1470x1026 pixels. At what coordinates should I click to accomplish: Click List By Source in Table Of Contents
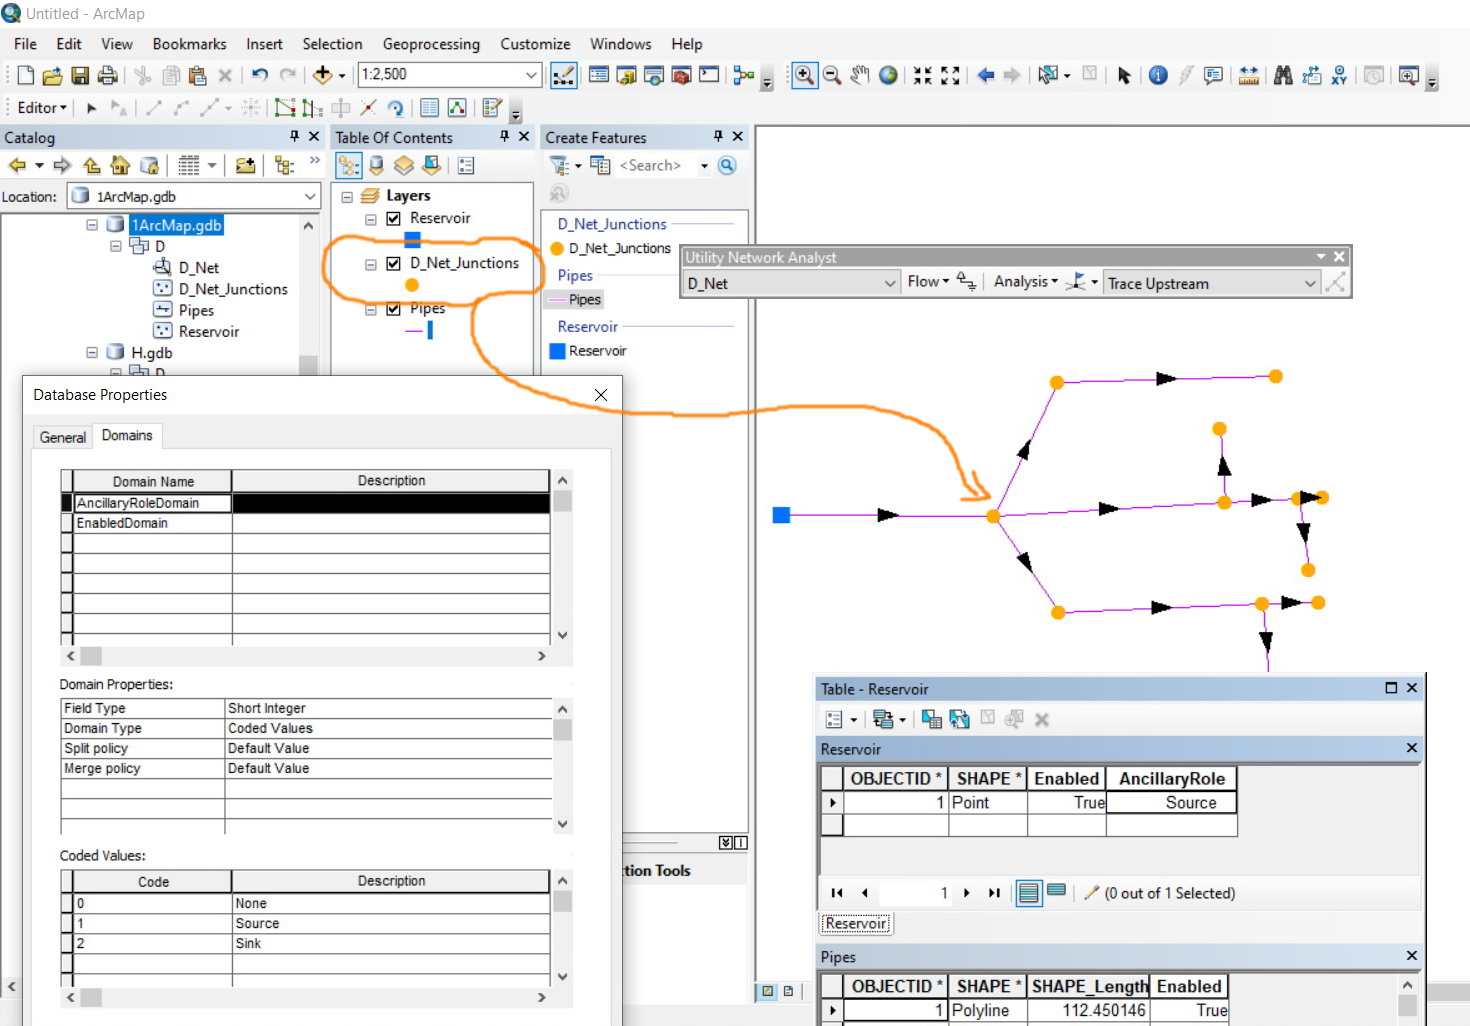(x=376, y=165)
